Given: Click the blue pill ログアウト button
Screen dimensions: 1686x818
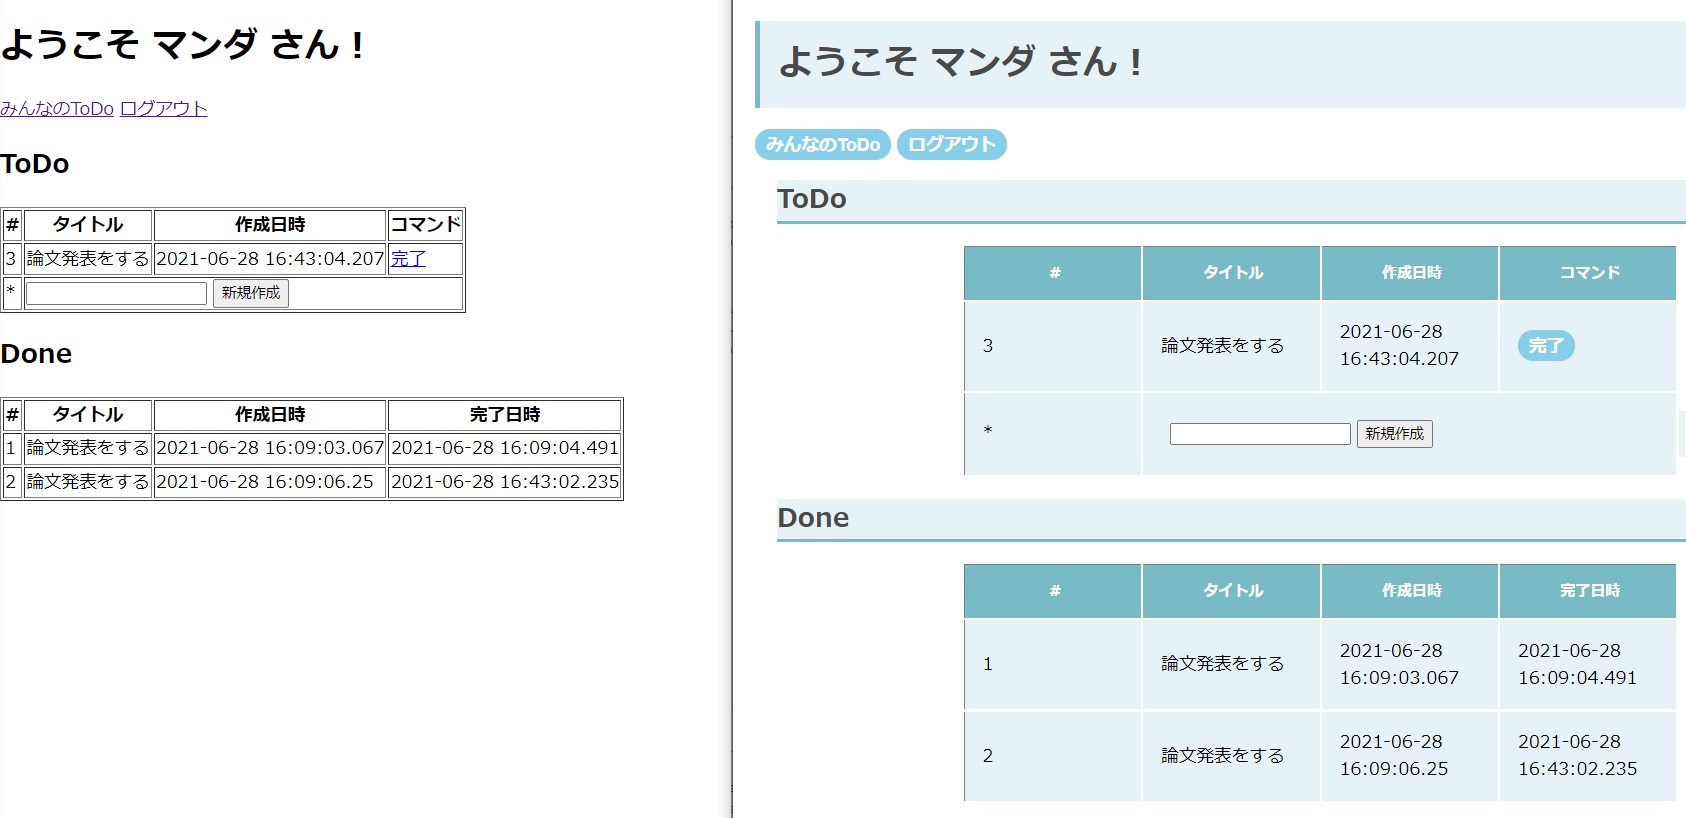Looking at the screenshot, I should (x=951, y=145).
